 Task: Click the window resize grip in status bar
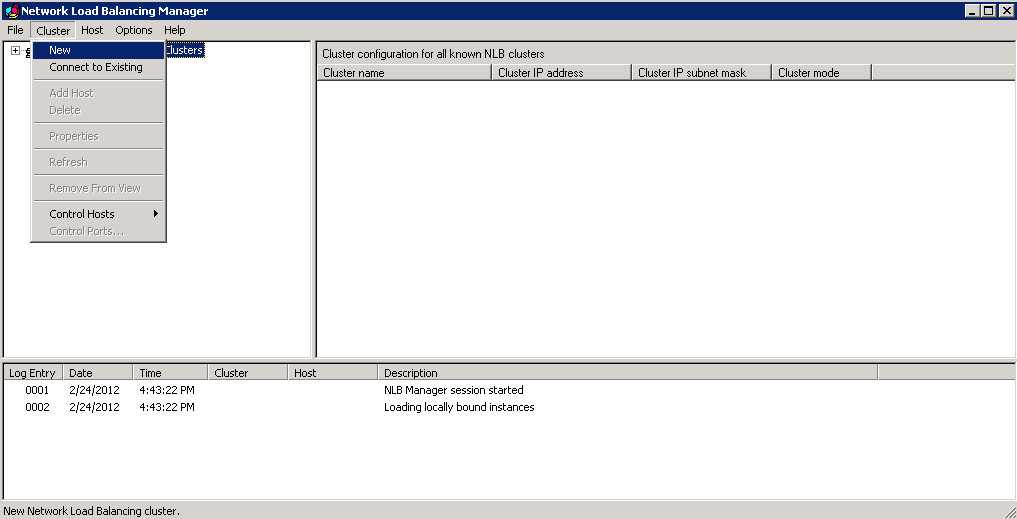point(1009,511)
